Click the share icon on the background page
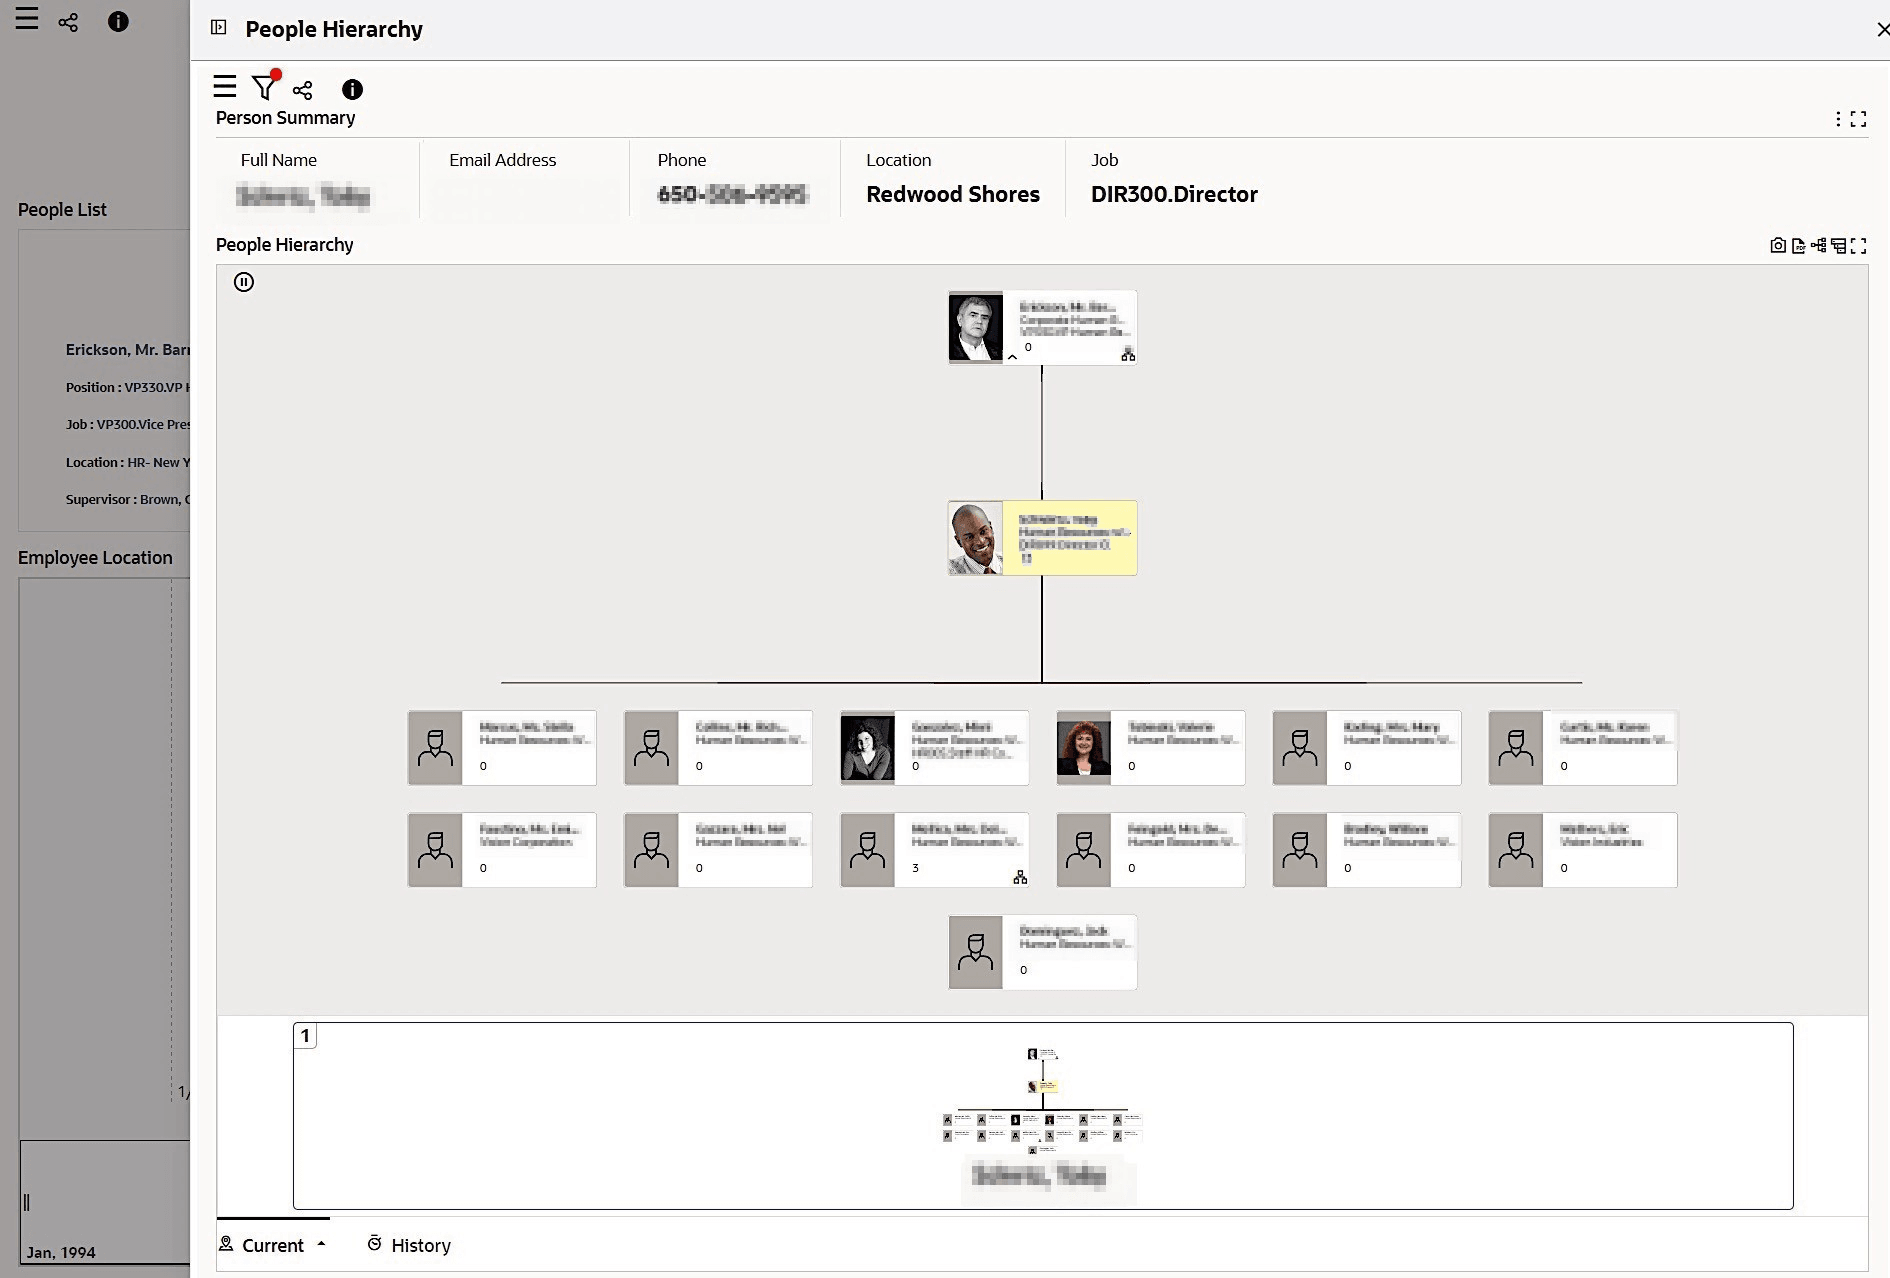The height and width of the screenshot is (1278, 1890). (x=68, y=22)
